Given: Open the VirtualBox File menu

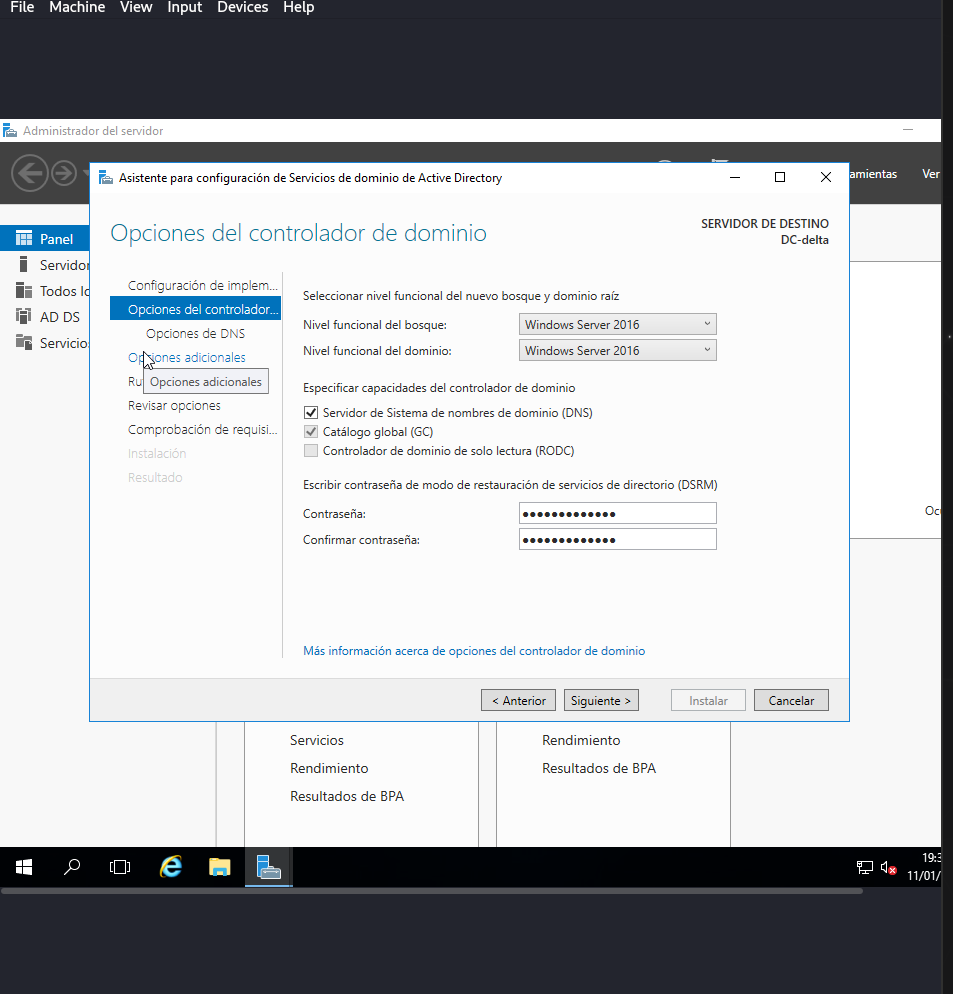Looking at the screenshot, I should click(22, 7).
